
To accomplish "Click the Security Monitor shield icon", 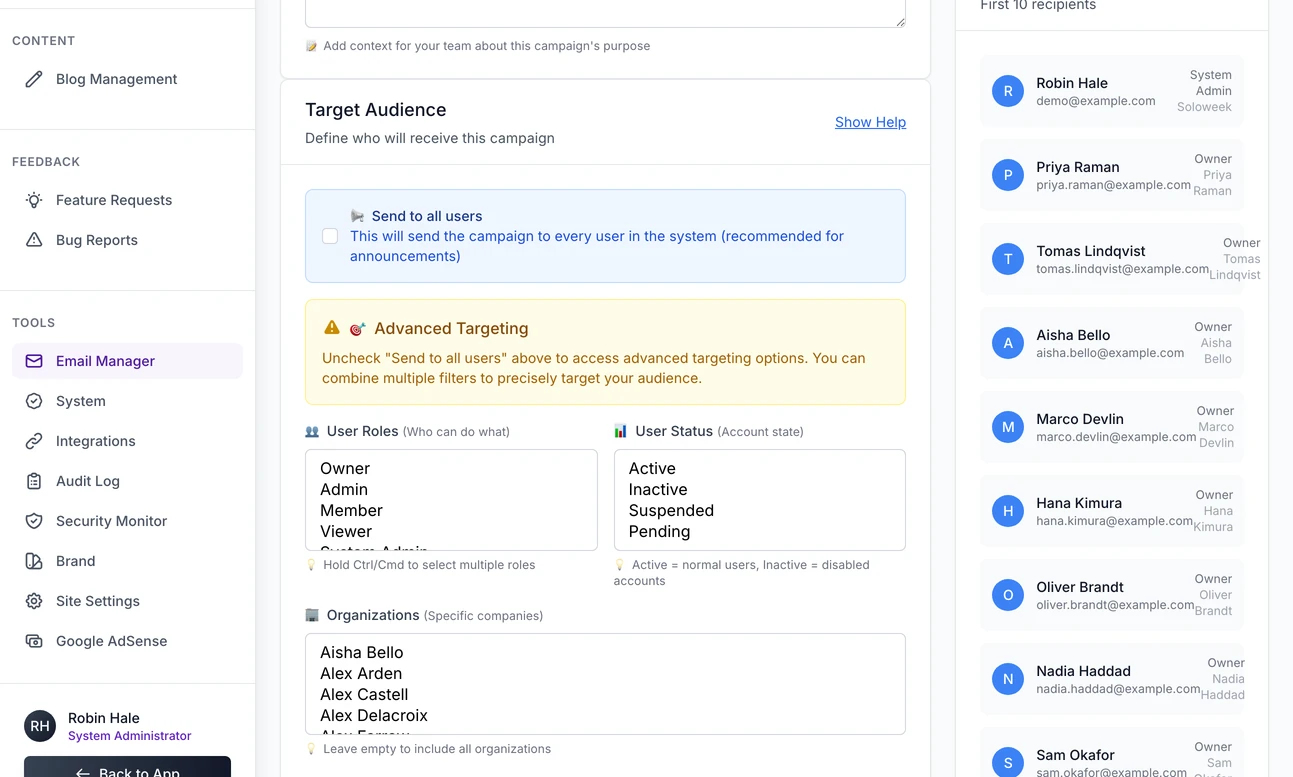I will (34, 521).
